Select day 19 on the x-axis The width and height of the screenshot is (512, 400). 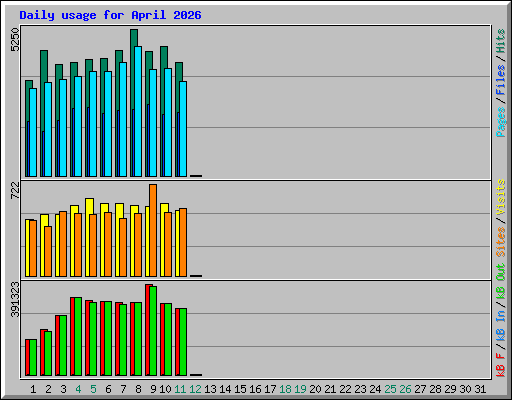pyautogui.click(x=300, y=389)
